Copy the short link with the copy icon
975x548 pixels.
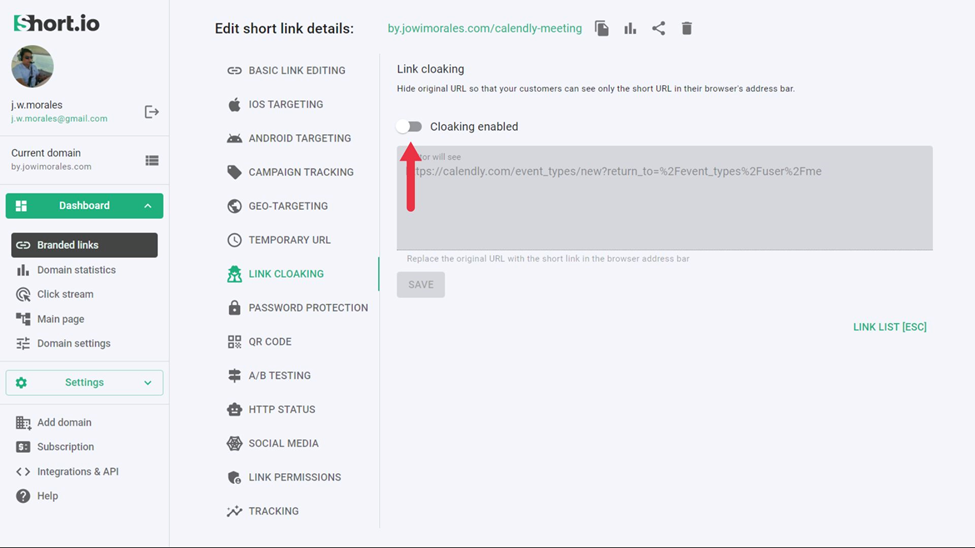[x=601, y=29]
